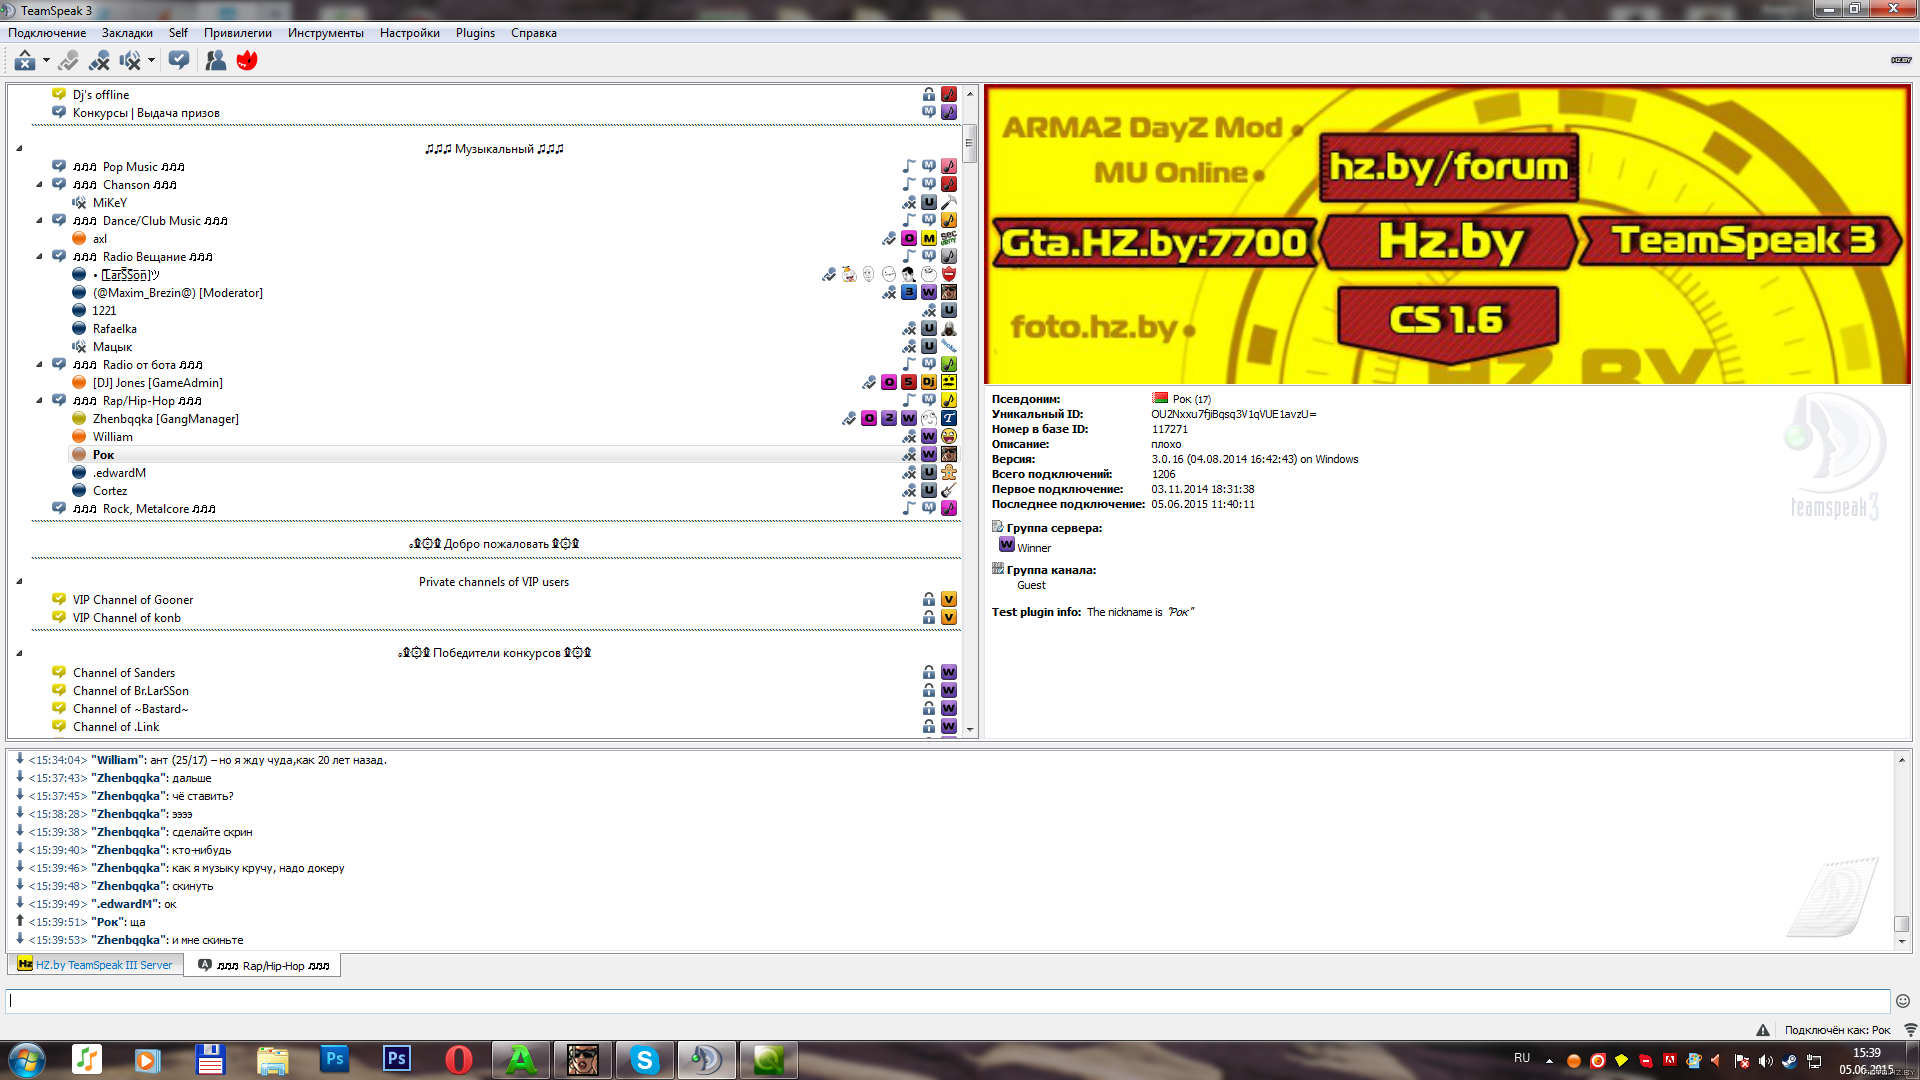Click the lock icon on Dj's offline row
This screenshot has width=1920, height=1080.
pos(929,95)
